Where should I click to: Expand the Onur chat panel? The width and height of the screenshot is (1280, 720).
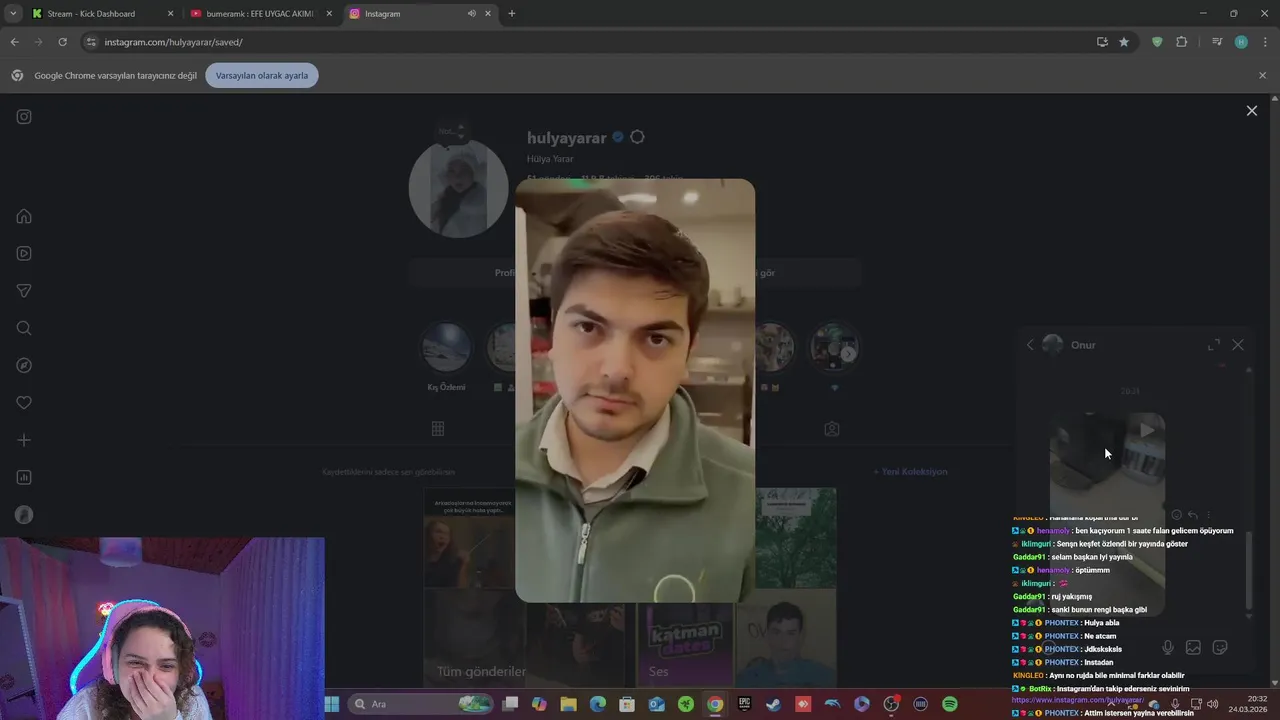point(1213,345)
